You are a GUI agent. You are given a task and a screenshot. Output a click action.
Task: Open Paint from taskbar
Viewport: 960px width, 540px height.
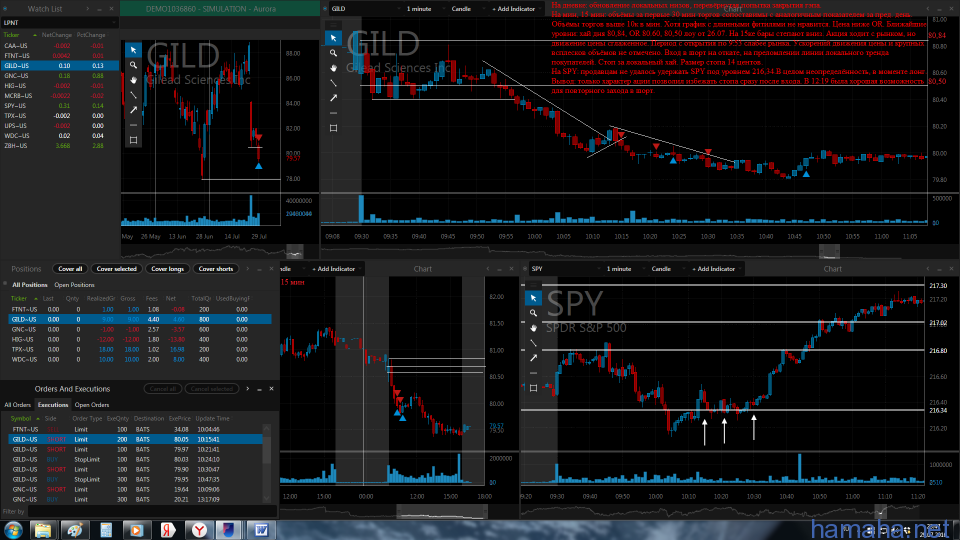click(74, 530)
